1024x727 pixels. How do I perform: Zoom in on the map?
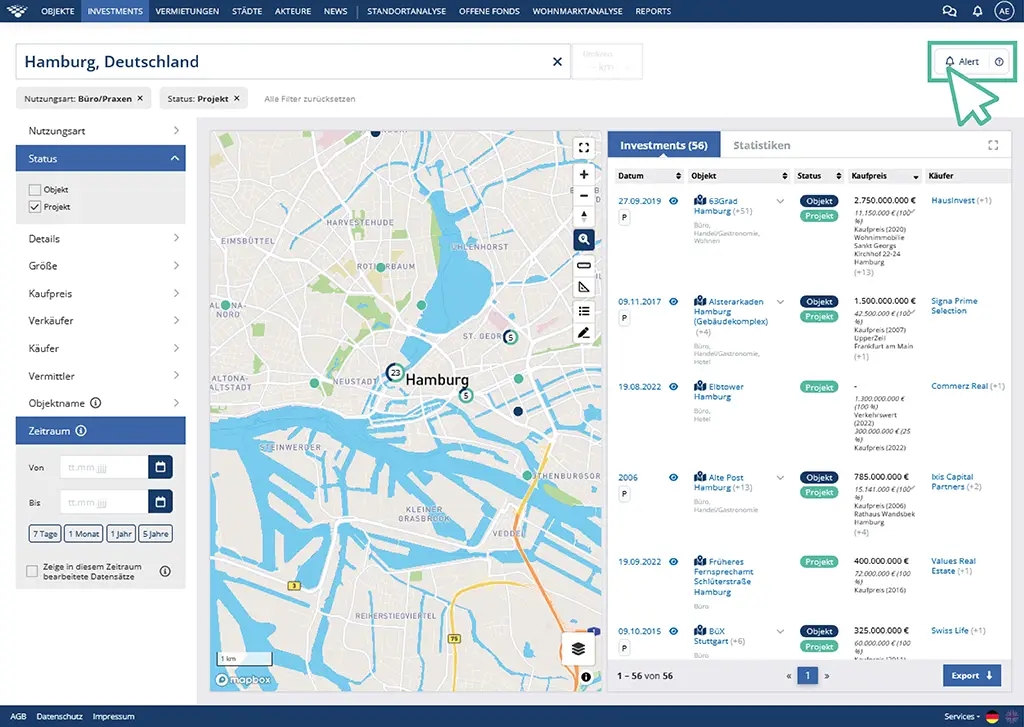click(584, 174)
